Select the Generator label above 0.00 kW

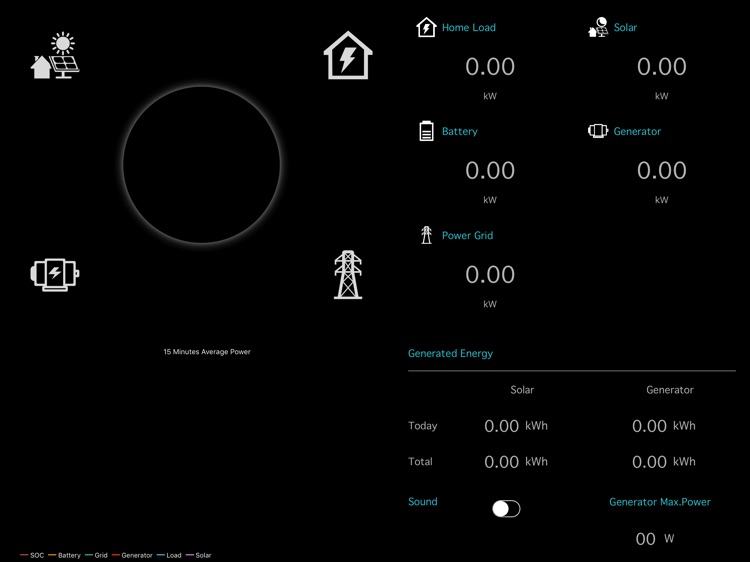point(637,131)
